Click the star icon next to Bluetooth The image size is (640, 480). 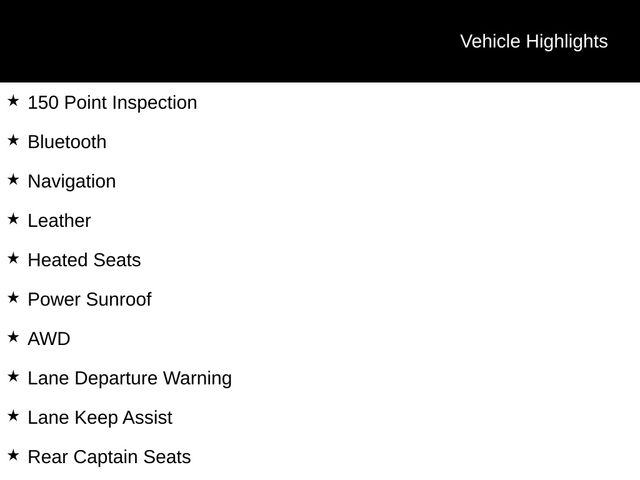(x=13, y=140)
